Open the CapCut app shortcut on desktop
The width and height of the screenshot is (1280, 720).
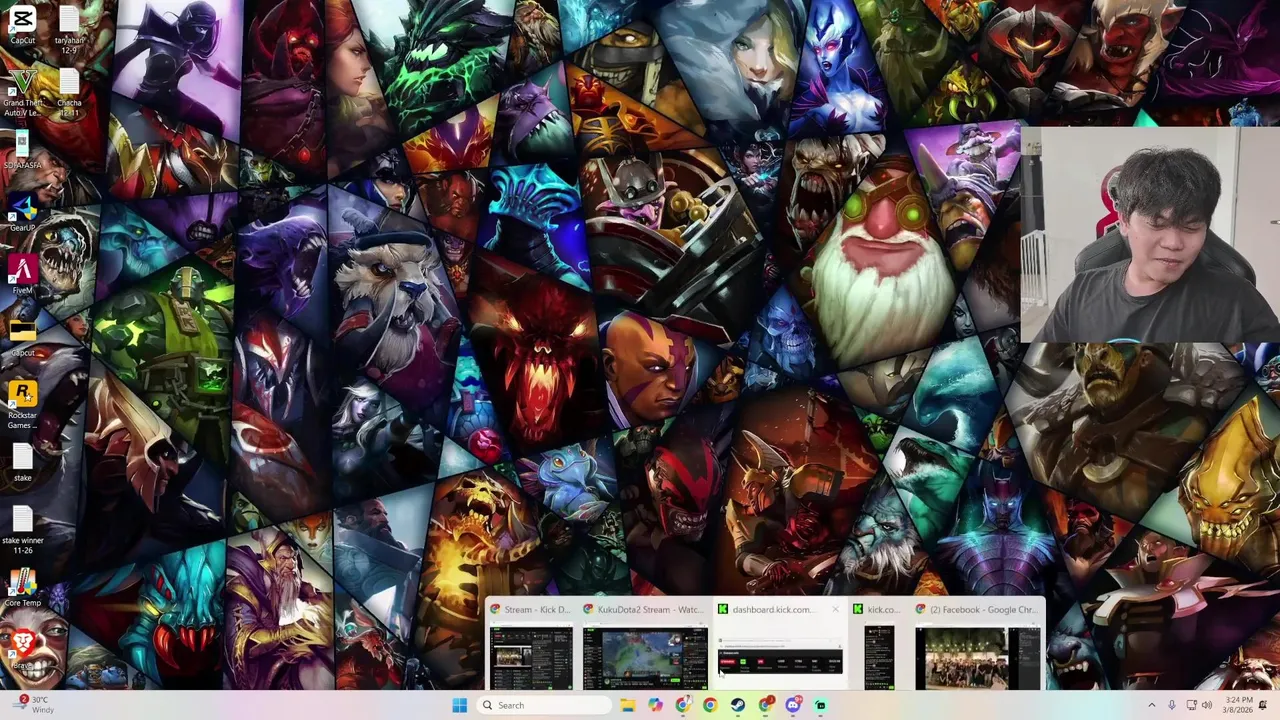pos(22,24)
